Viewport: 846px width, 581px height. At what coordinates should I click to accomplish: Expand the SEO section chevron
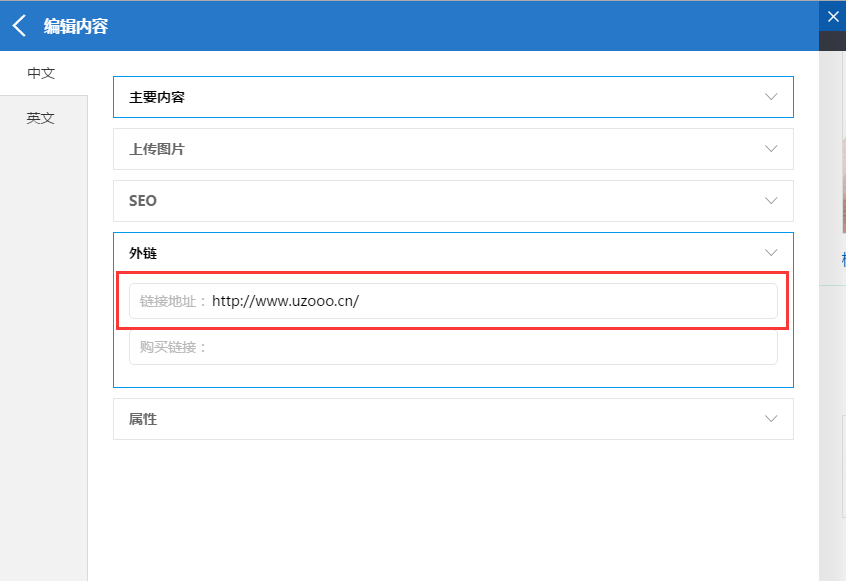pos(771,201)
